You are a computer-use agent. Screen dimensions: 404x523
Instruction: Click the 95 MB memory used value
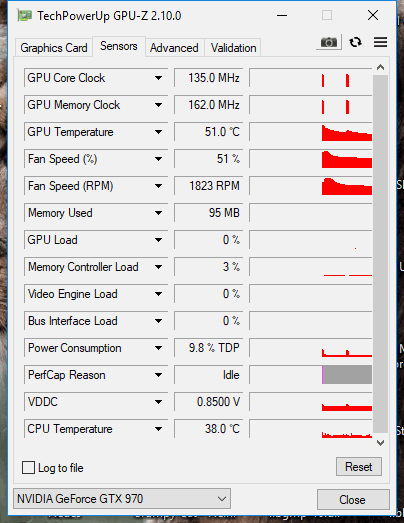[x=209, y=213]
